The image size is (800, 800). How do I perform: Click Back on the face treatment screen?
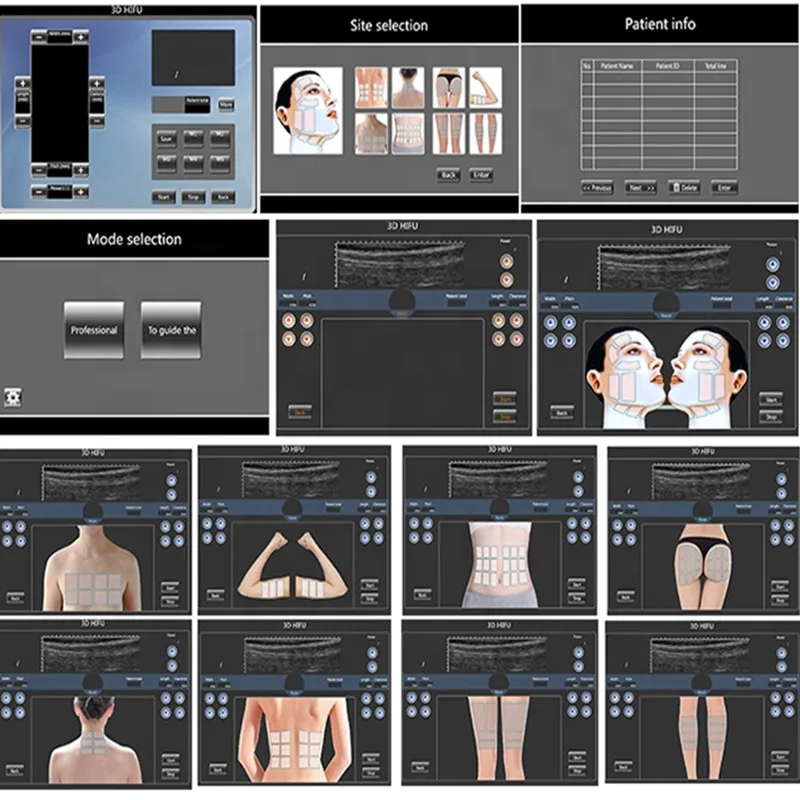(x=562, y=412)
